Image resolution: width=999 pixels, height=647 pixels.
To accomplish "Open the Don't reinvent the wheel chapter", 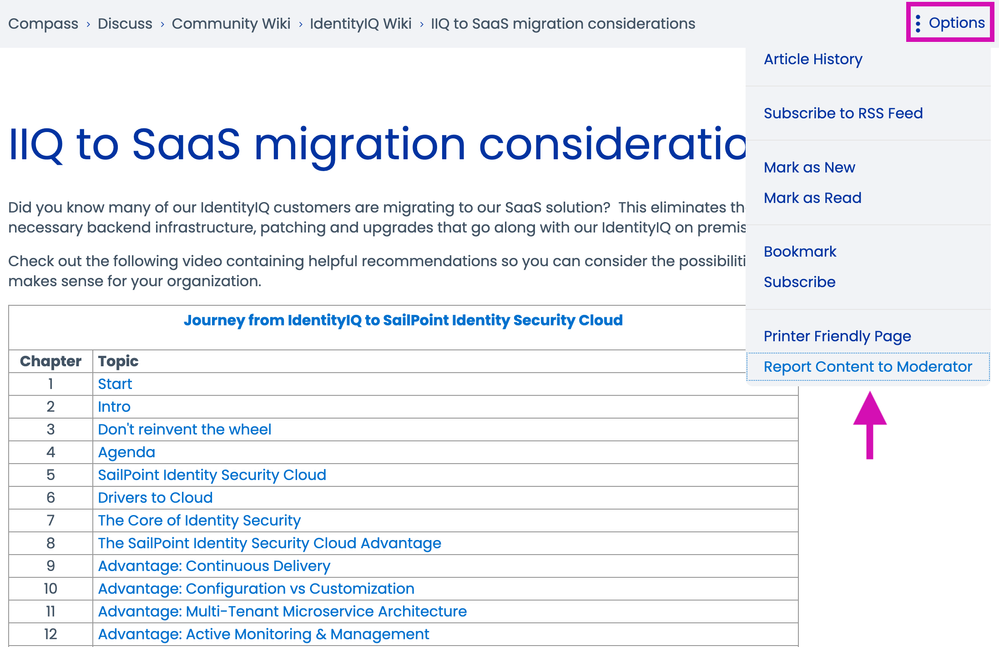I will click(184, 429).
